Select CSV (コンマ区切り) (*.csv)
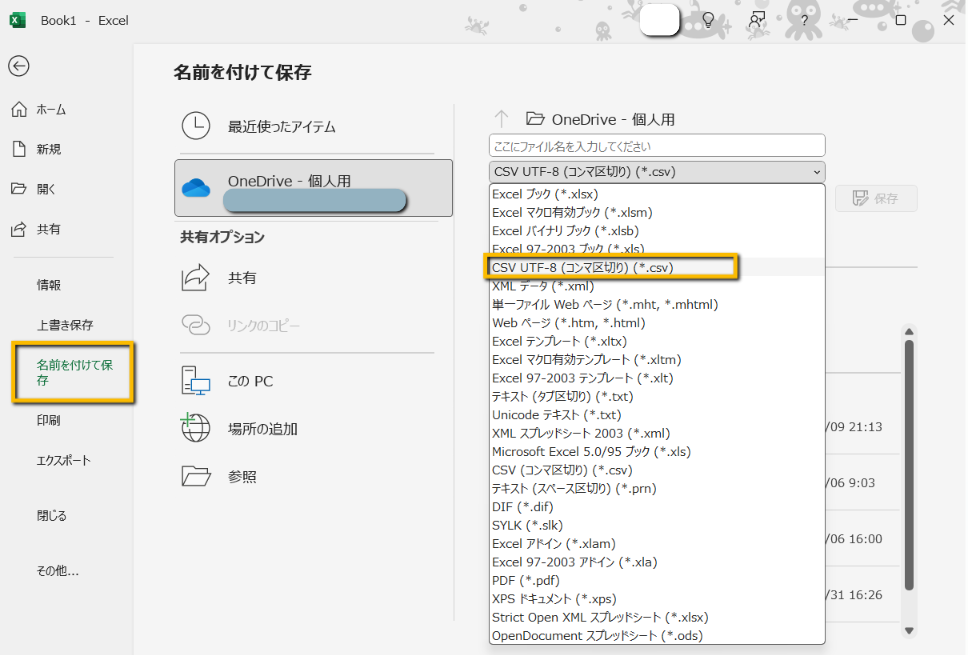This screenshot has height=655, width=968. point(657,470)
